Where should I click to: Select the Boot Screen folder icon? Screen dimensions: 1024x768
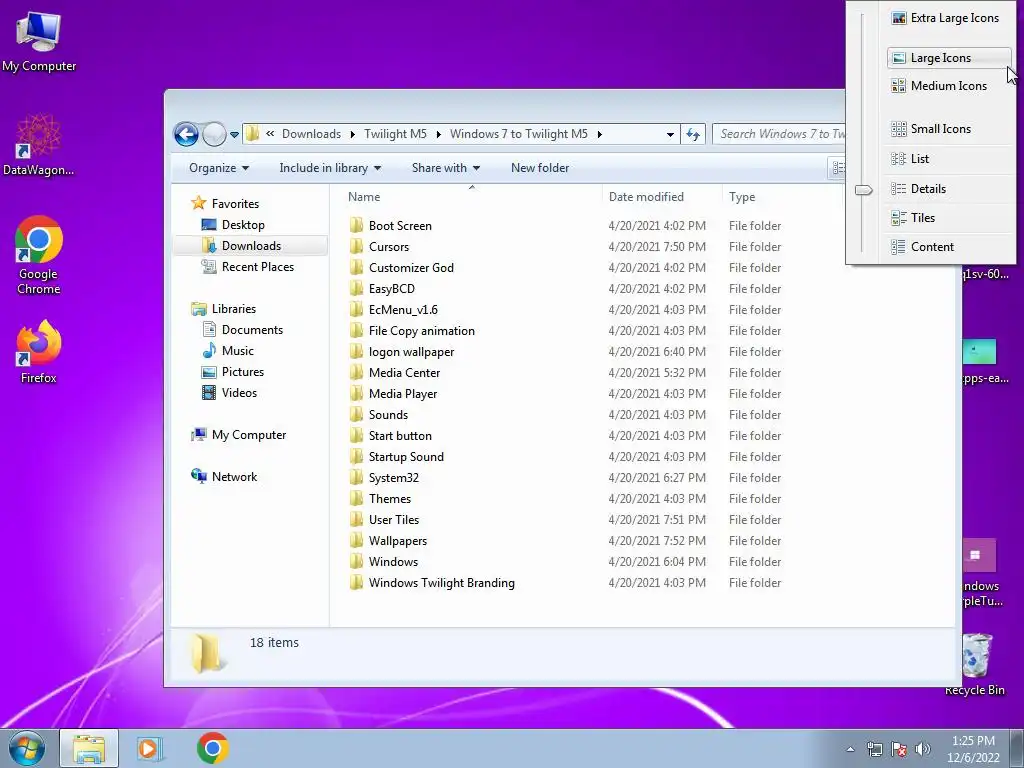point(357,226)
